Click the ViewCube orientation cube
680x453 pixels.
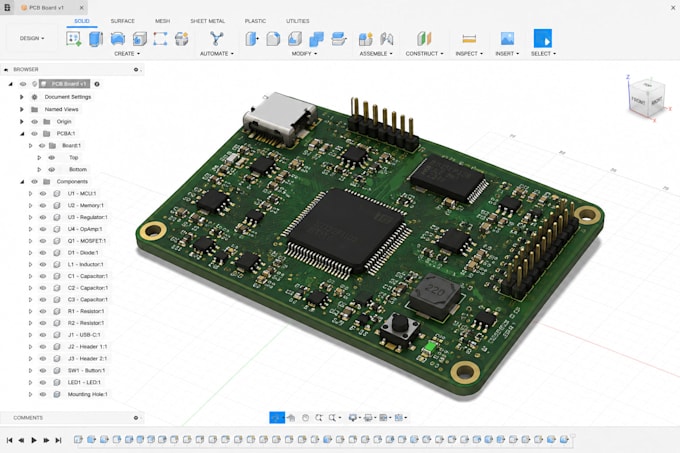[x=647, y=98]
